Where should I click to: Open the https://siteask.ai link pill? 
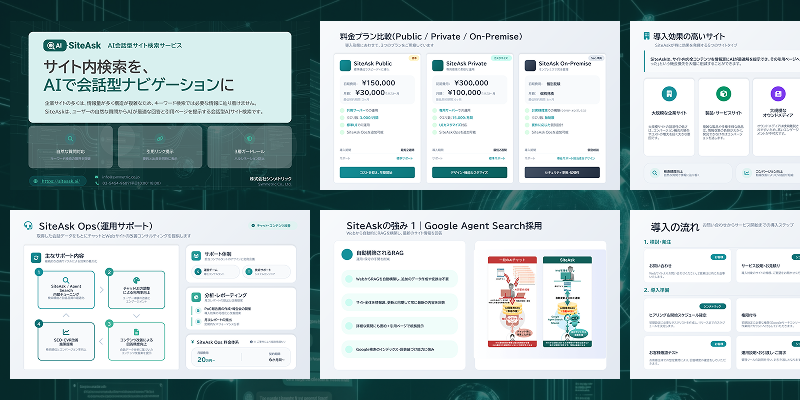58,181
